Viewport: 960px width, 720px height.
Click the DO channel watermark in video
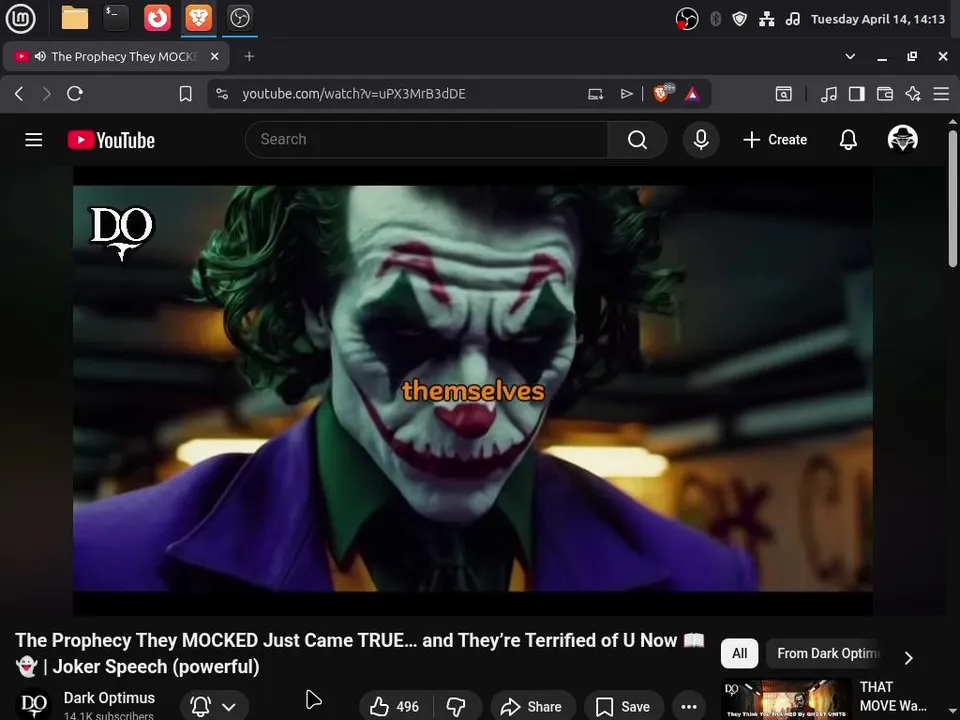pyautogui.click(x=121, y=233)
